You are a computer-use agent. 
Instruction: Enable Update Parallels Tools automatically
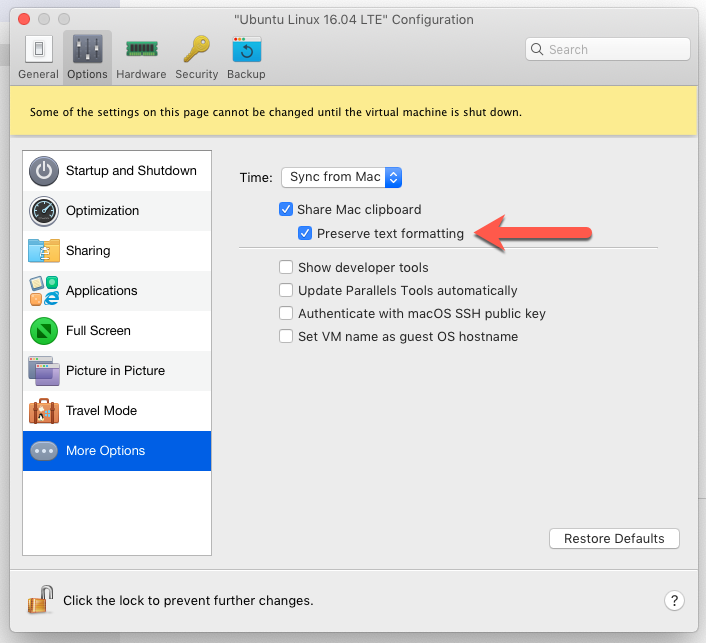[x=286, y=290]
